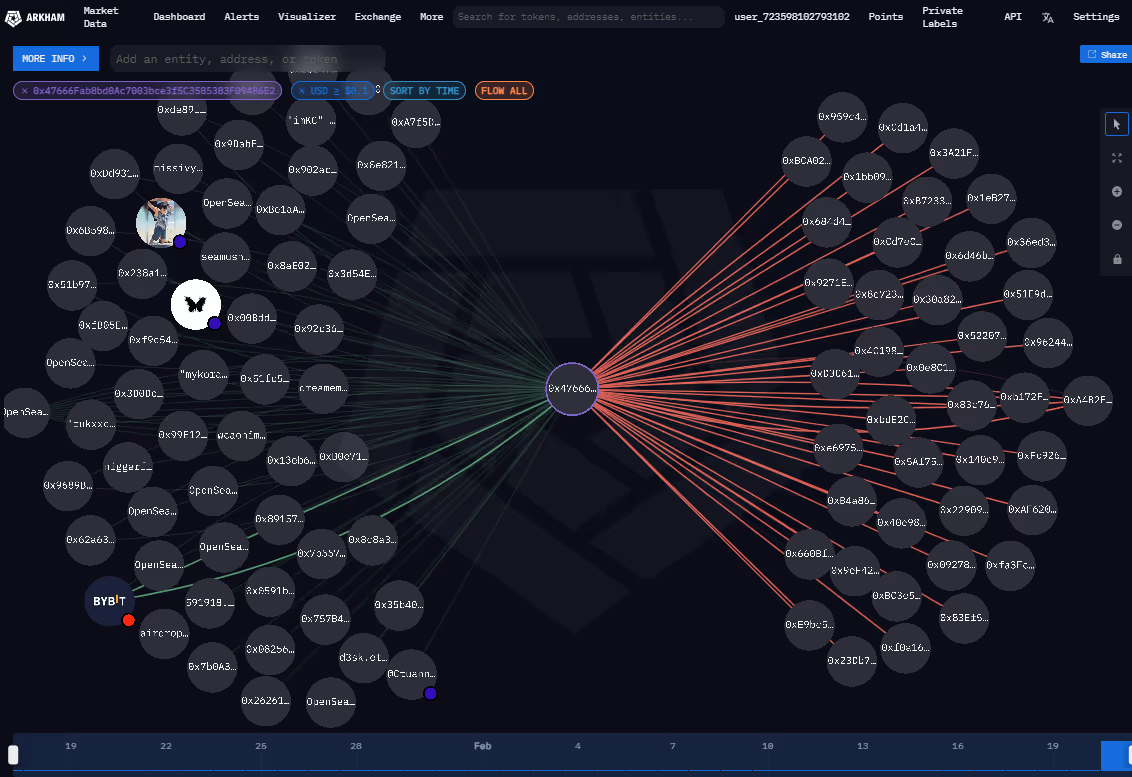Select the 0x62a63 node
Viewport: 1132px width, 777px height.
point(90,540)
